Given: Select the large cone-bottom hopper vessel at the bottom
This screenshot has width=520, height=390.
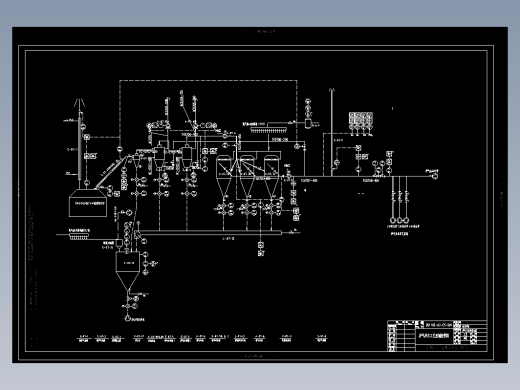Looking at the screenshot, I should pyautogui.click(x=128, y=271).
